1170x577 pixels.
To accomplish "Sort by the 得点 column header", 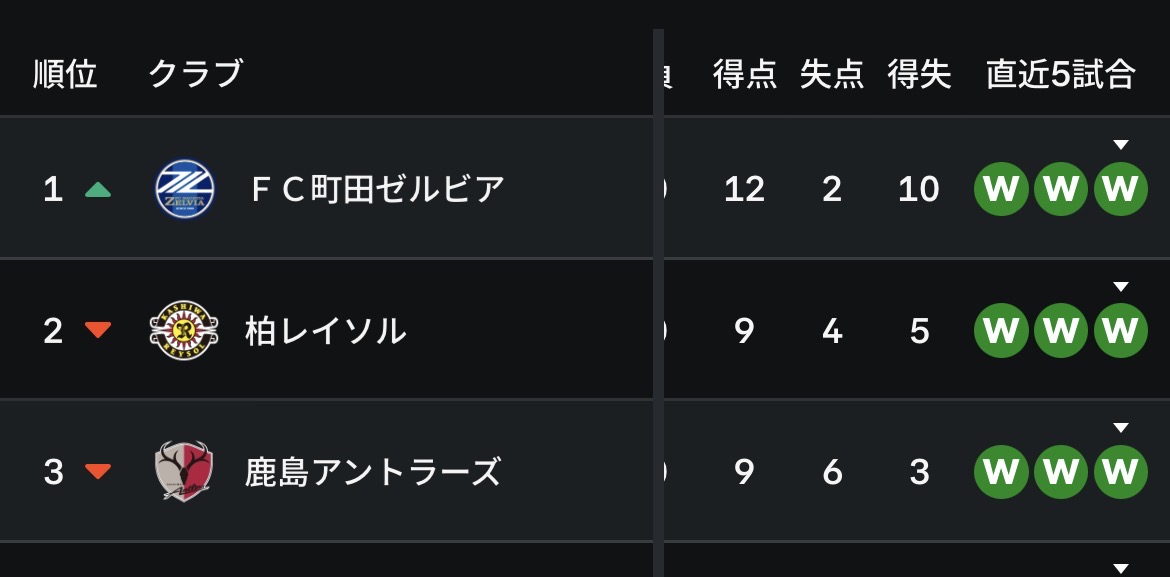I will coord(745,75).
